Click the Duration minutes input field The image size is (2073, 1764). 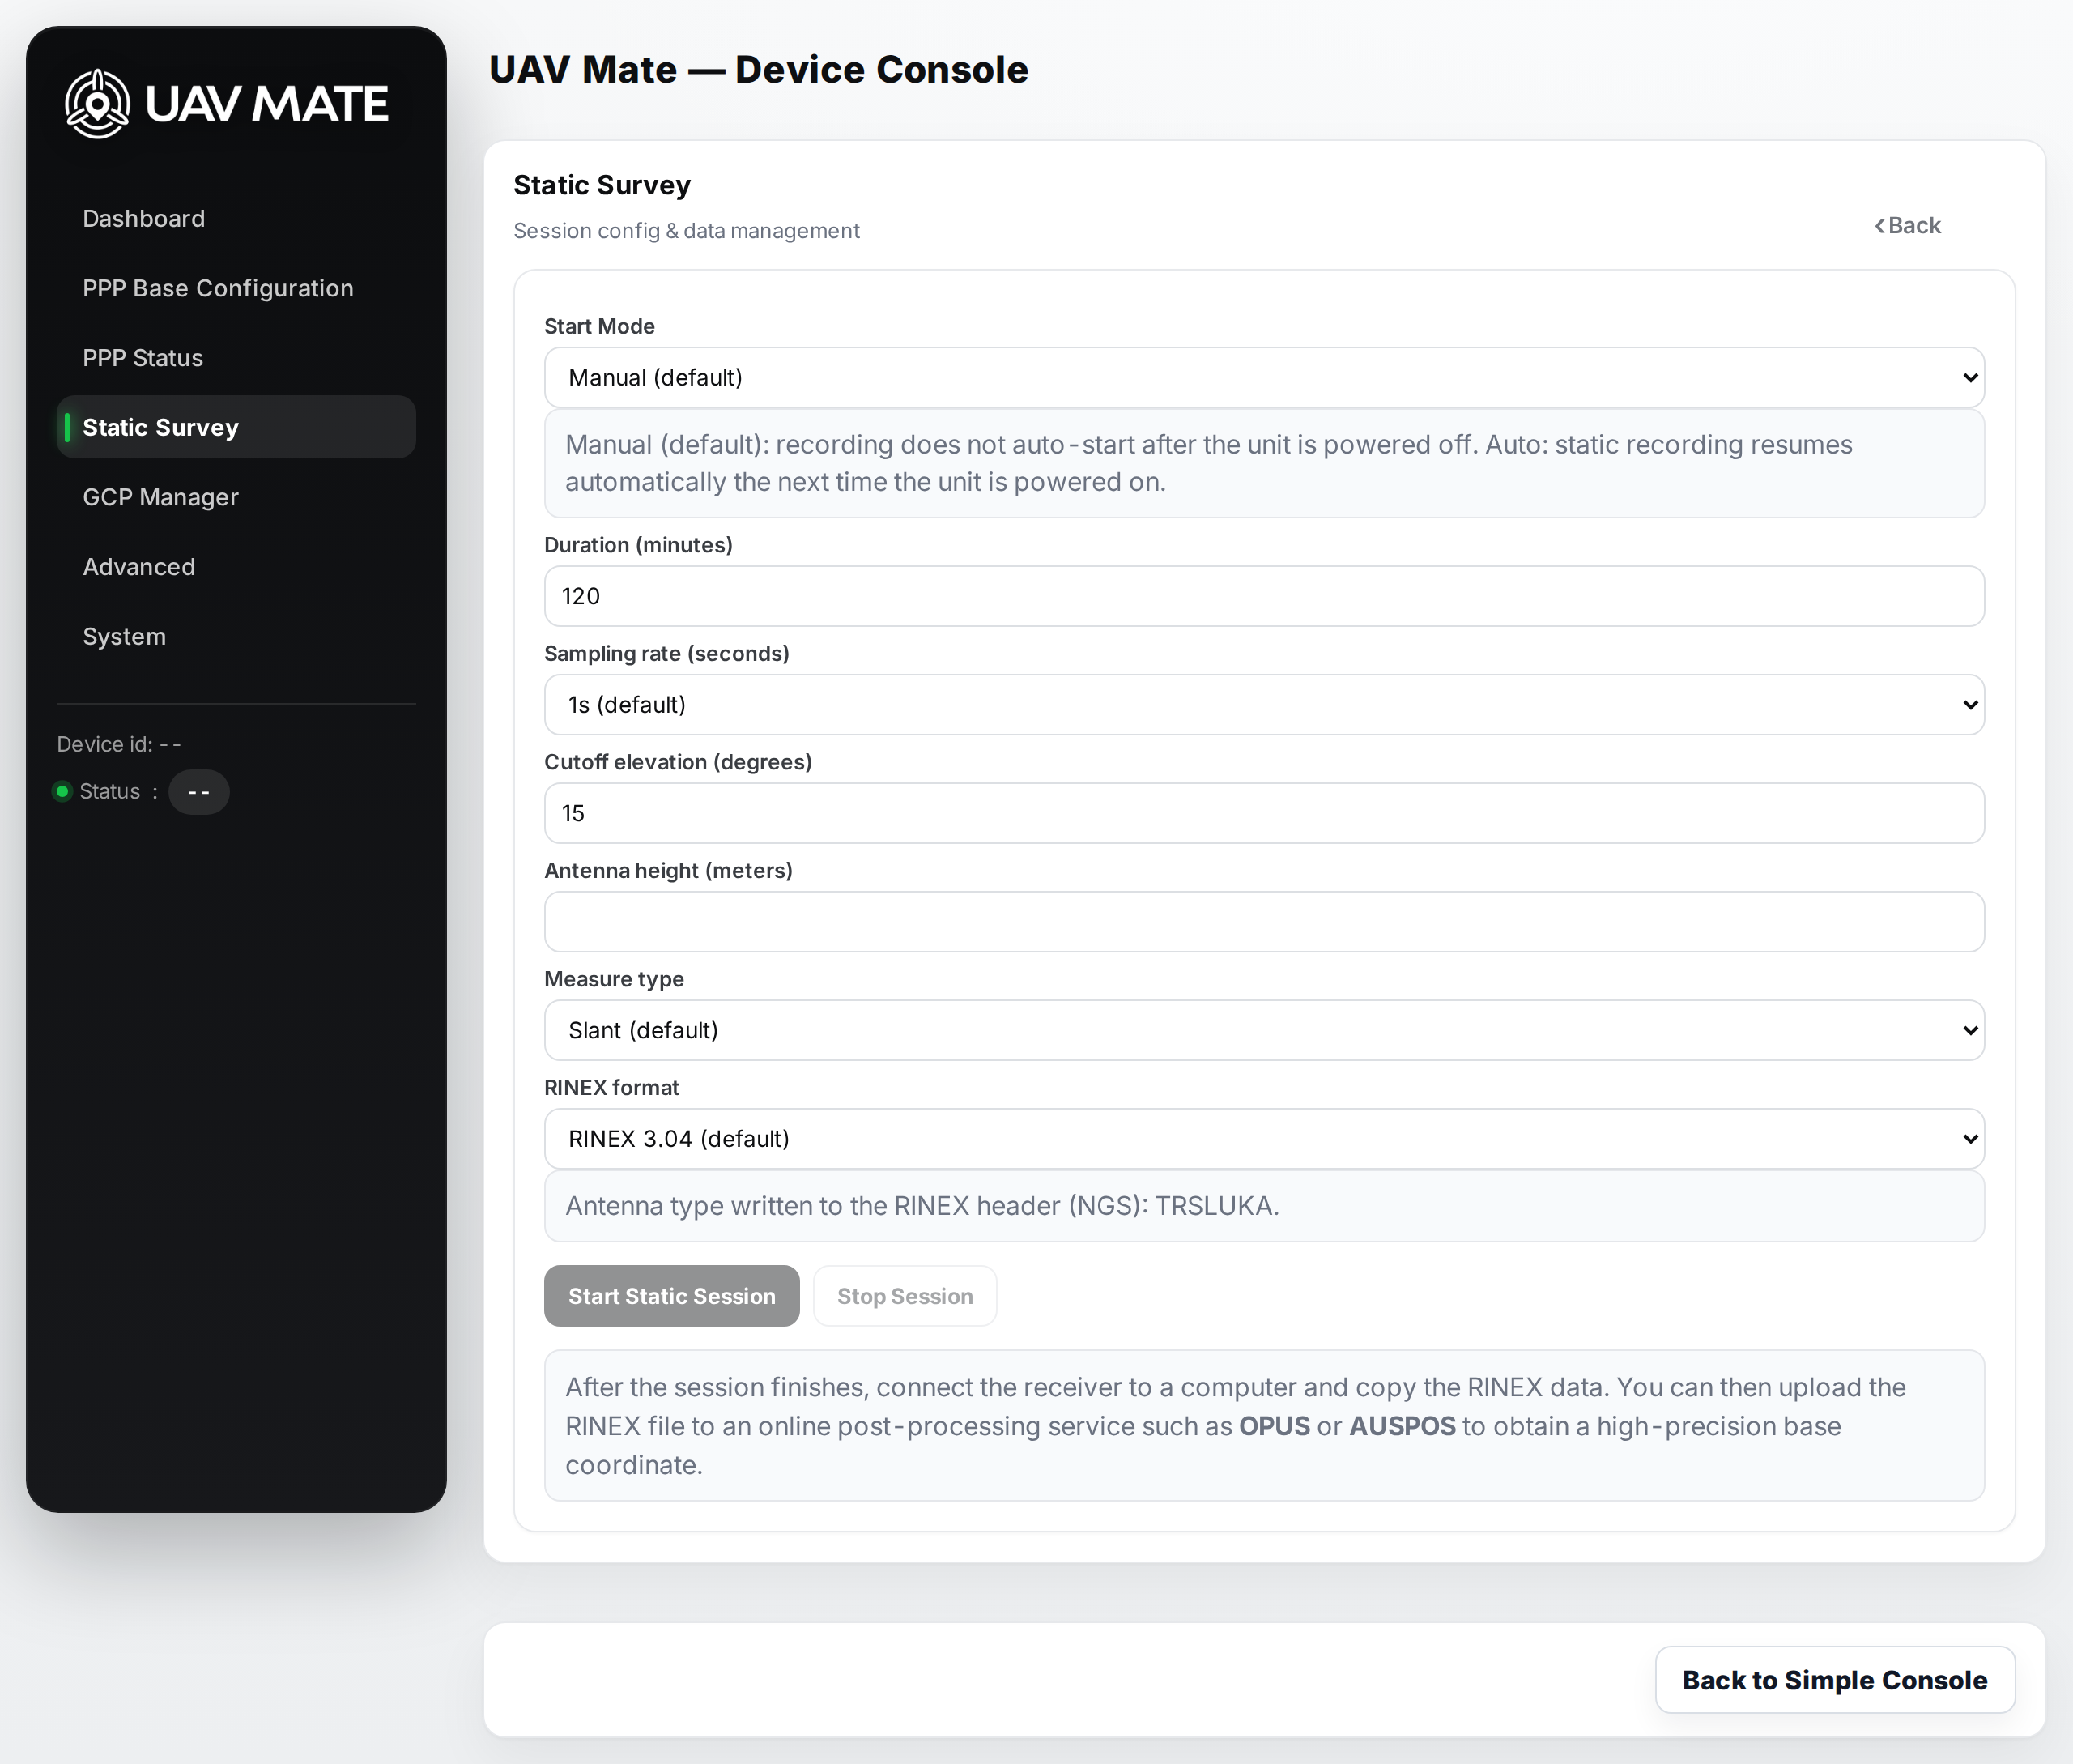(1264, 596)
